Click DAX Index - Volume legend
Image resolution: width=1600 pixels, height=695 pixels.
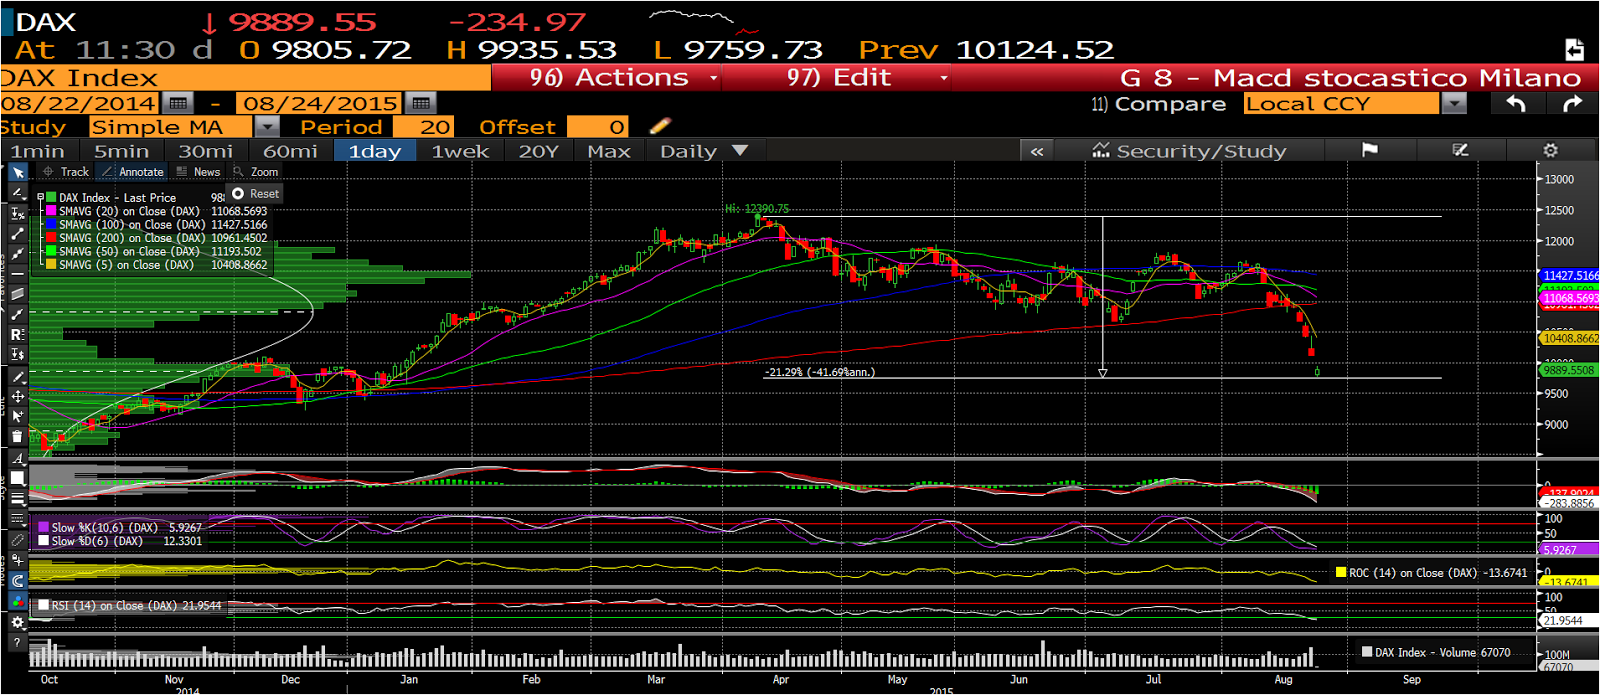(1436, 652)
